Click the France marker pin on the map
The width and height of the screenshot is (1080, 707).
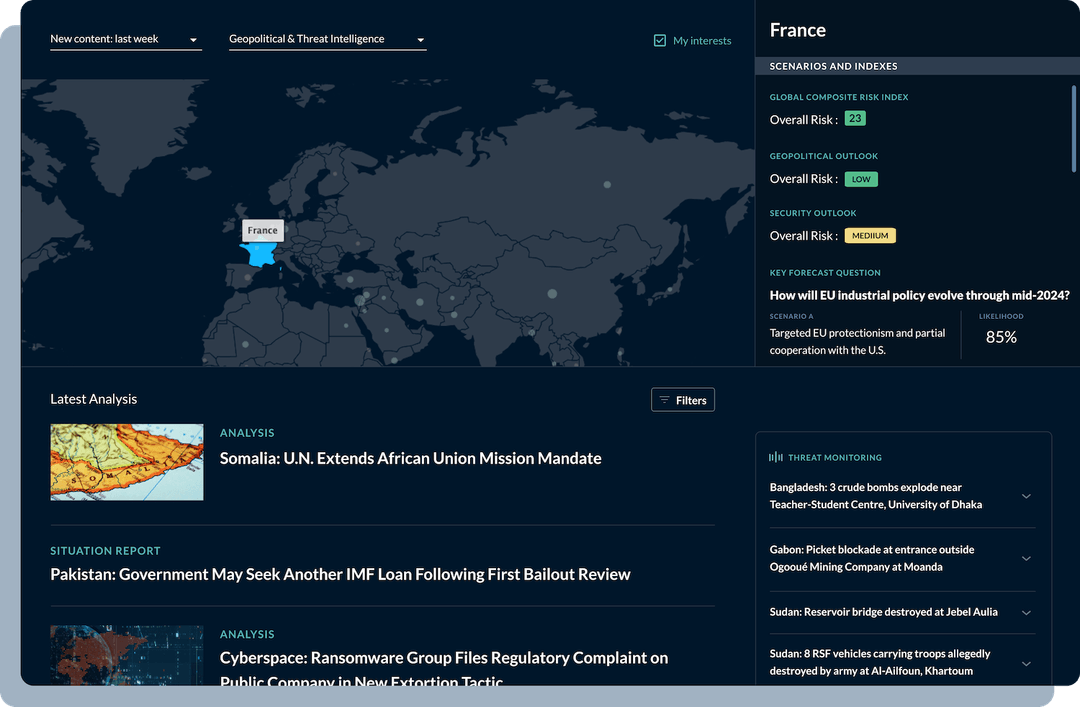261,252
